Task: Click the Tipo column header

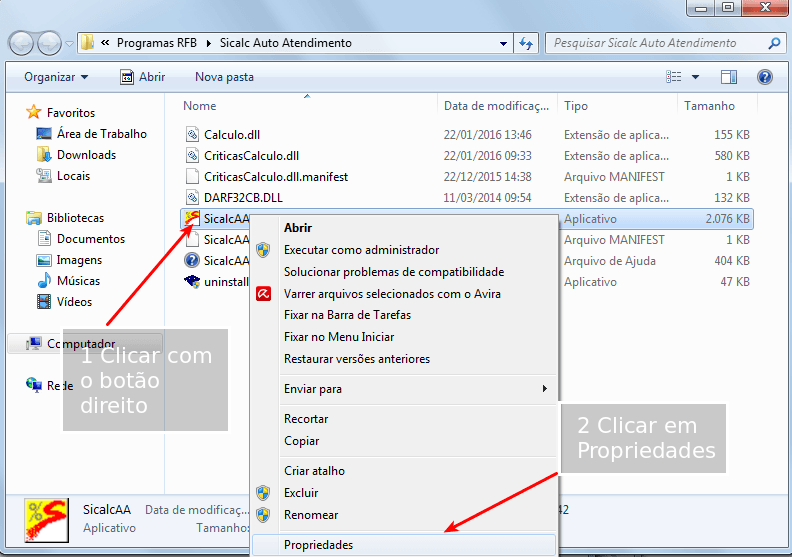Action: click(x=576, y=106)
